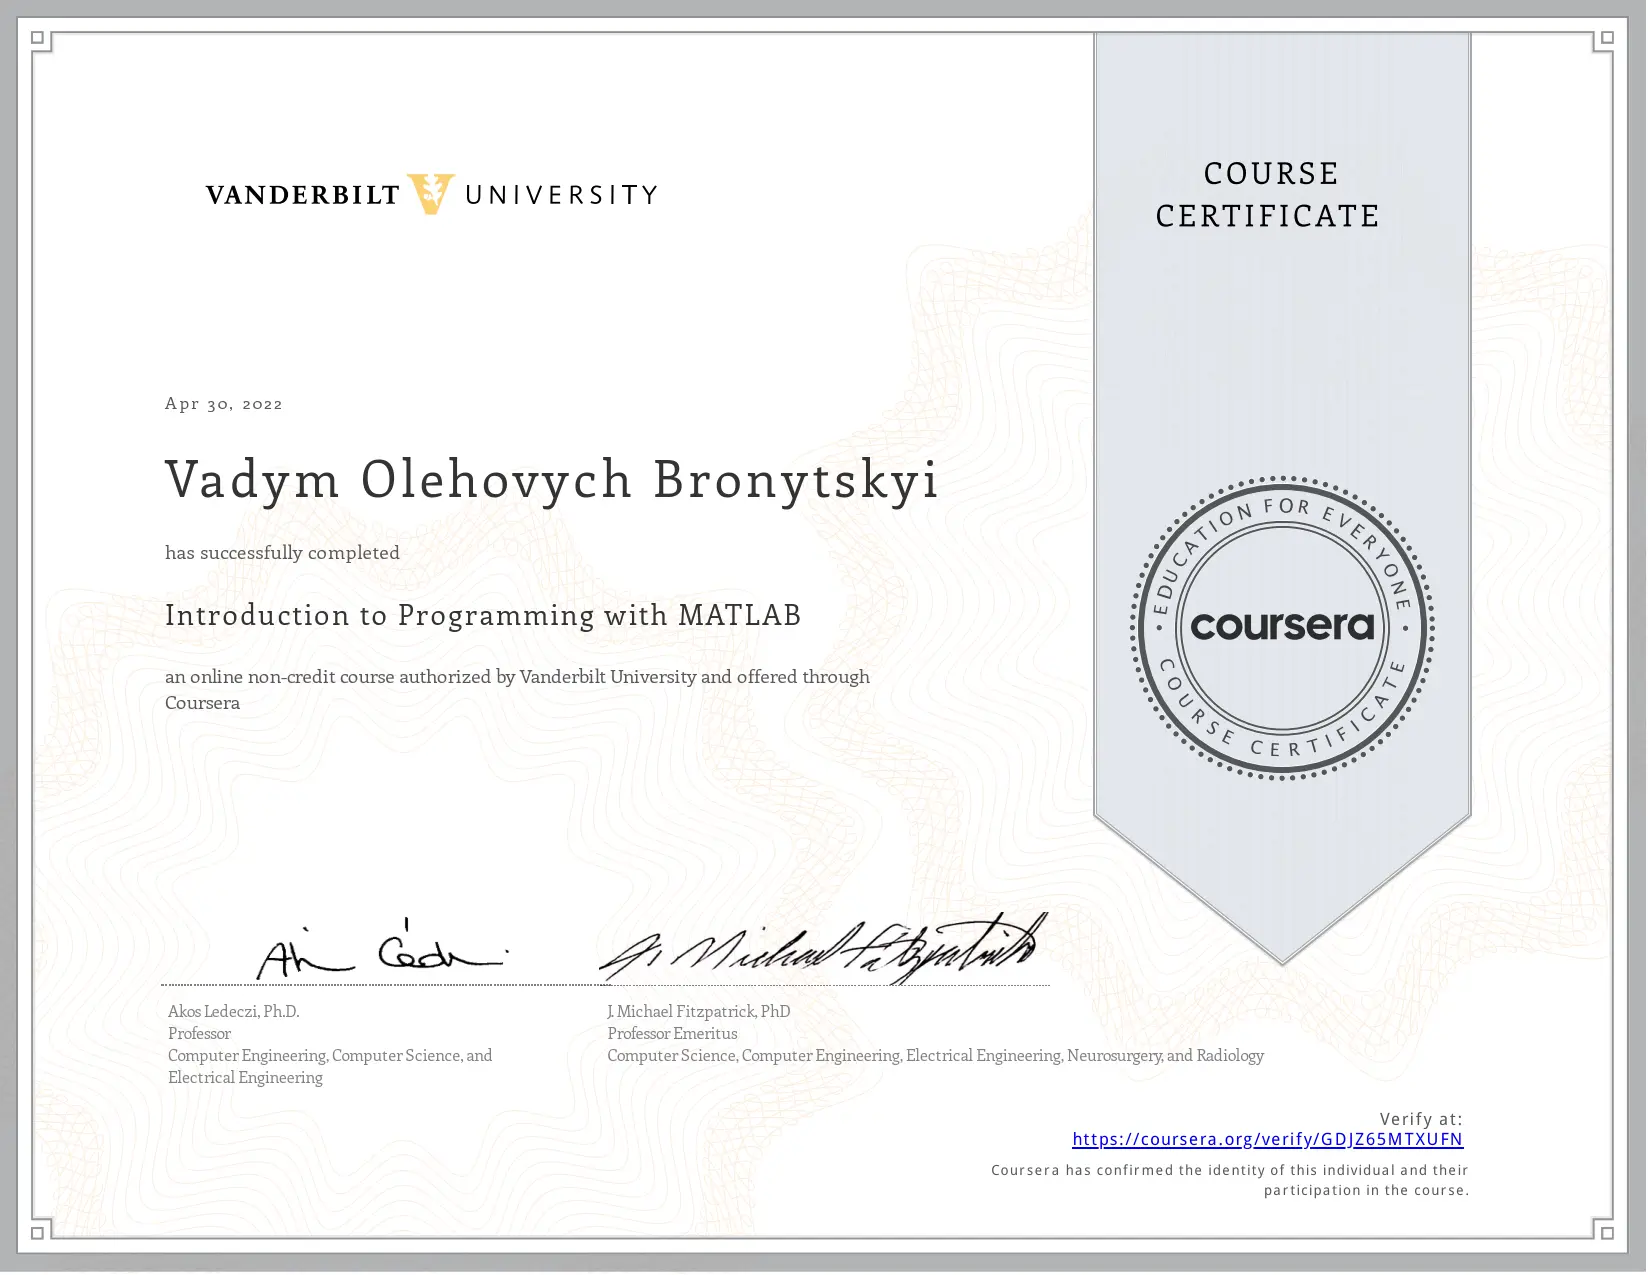Click the UNIVERSITY text beside the shield

click(x=561, y=195)
